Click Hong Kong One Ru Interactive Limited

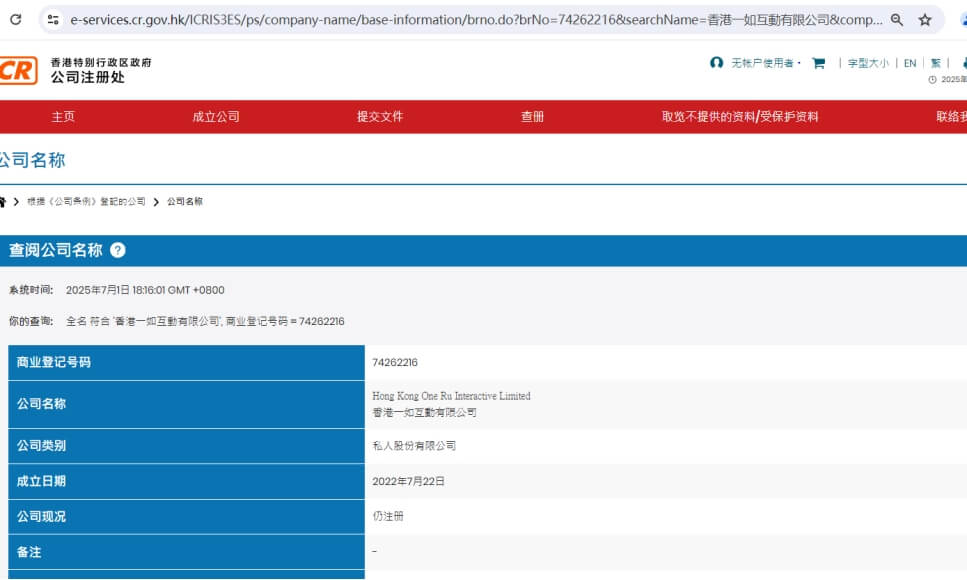[x=451, y=396]
